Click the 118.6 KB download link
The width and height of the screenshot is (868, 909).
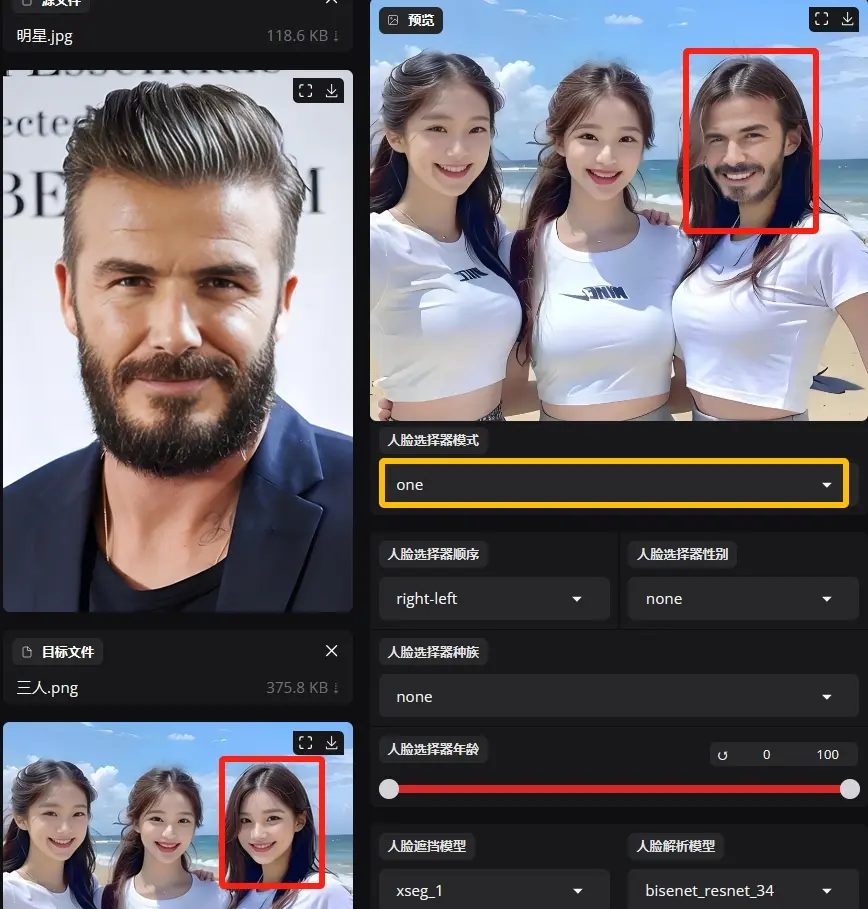coord(303,36)
